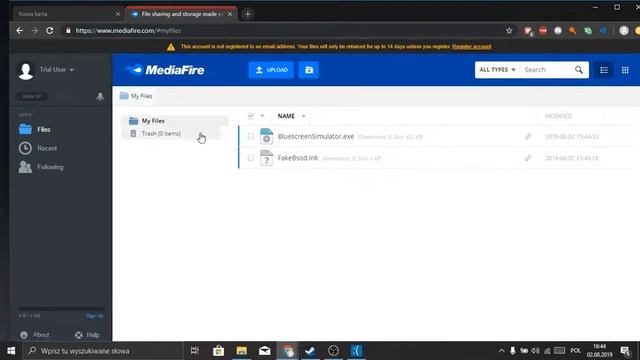The width and height of the screenshot is (640, 360).
Task: Check the BluescreenSimulator.exe checkbox
Action: click(x=251, y=136)
